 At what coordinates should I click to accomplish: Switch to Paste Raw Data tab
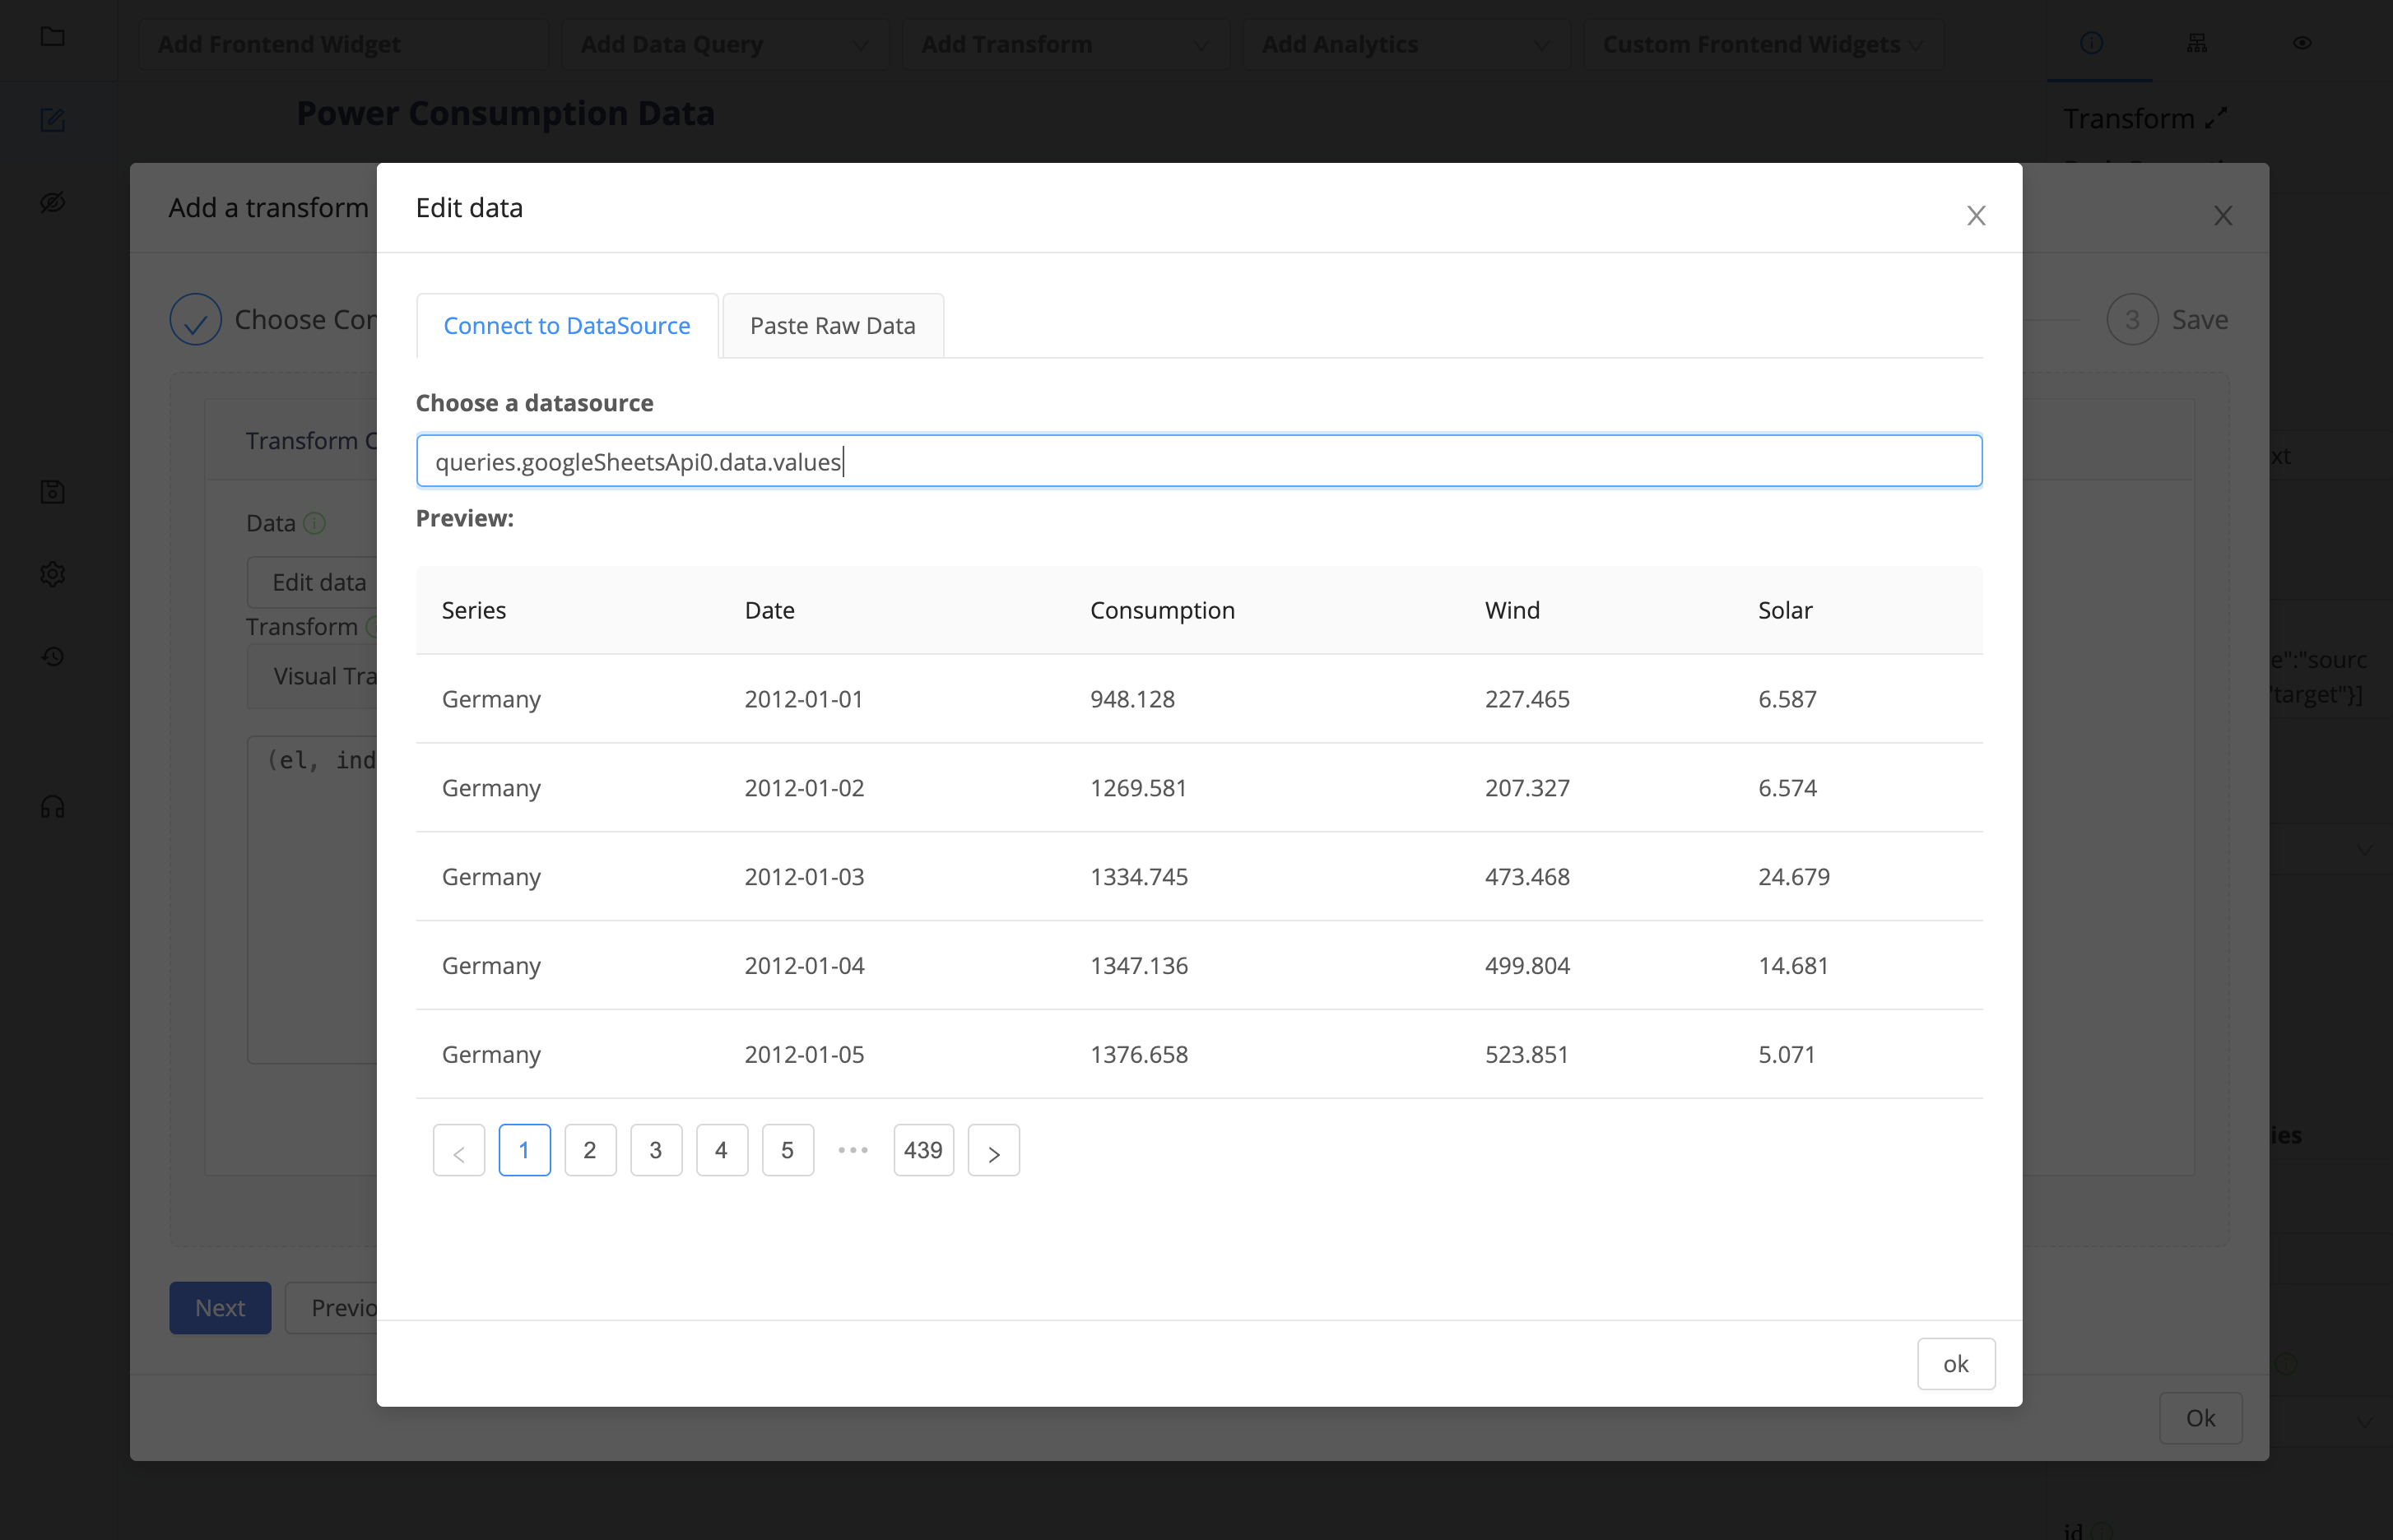(x=832, y=326)
